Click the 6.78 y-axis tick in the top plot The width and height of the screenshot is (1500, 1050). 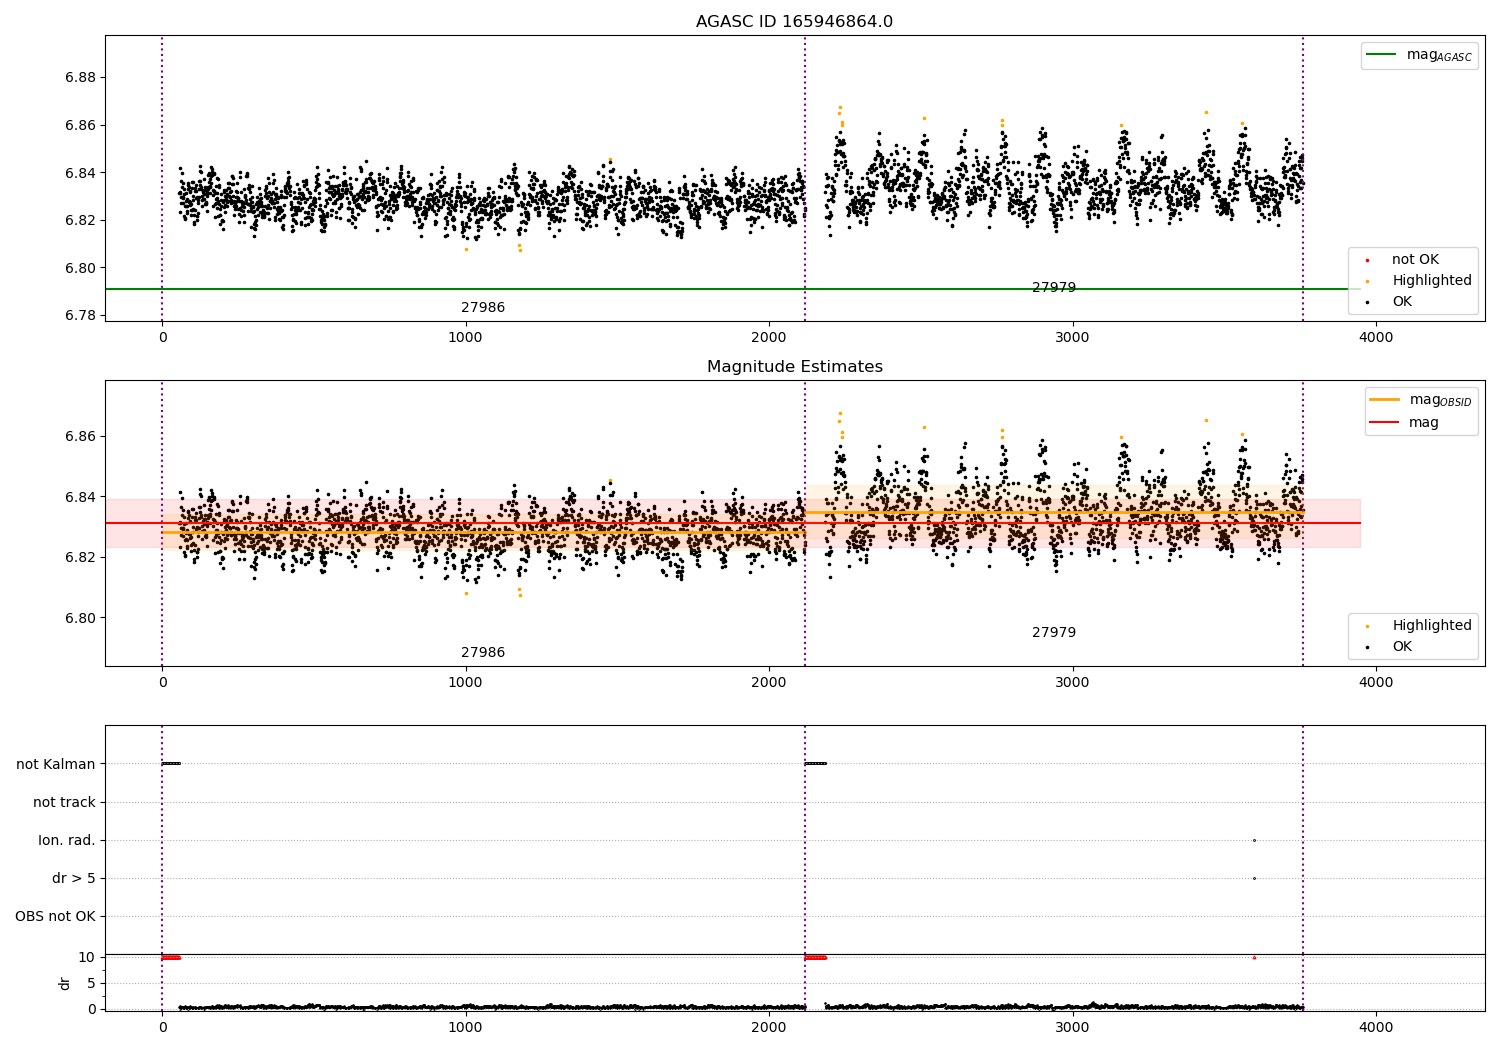coord(80,316)
